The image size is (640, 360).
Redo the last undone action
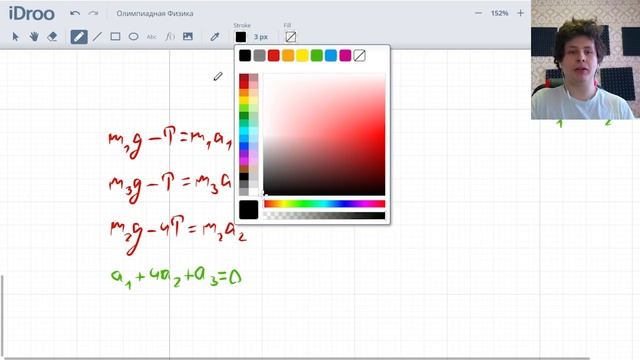(x=93, y=13)
